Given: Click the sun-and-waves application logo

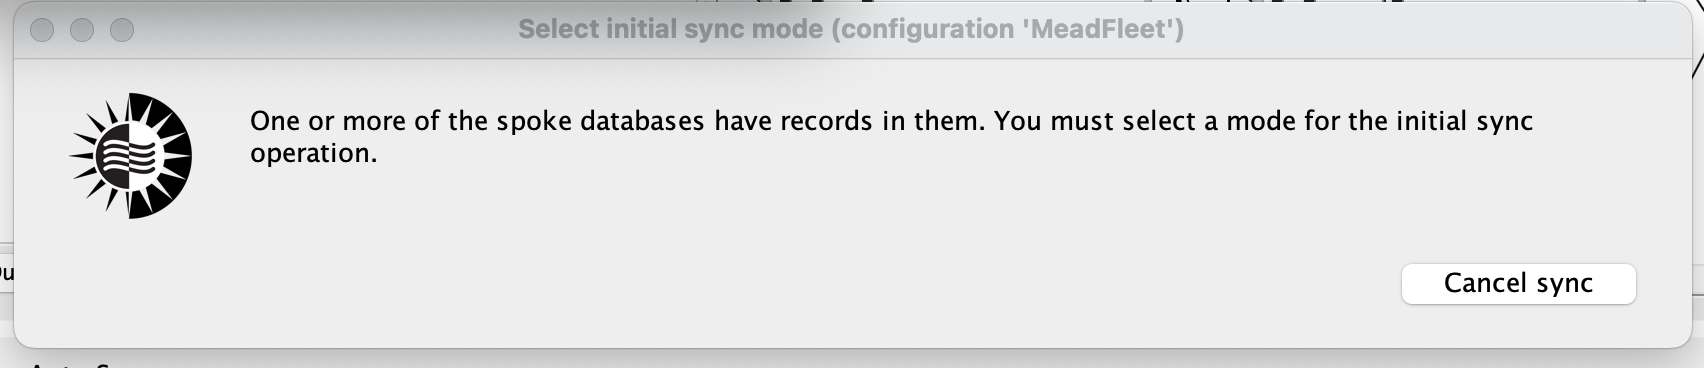Looking at the screenshot, I should 130,155.
